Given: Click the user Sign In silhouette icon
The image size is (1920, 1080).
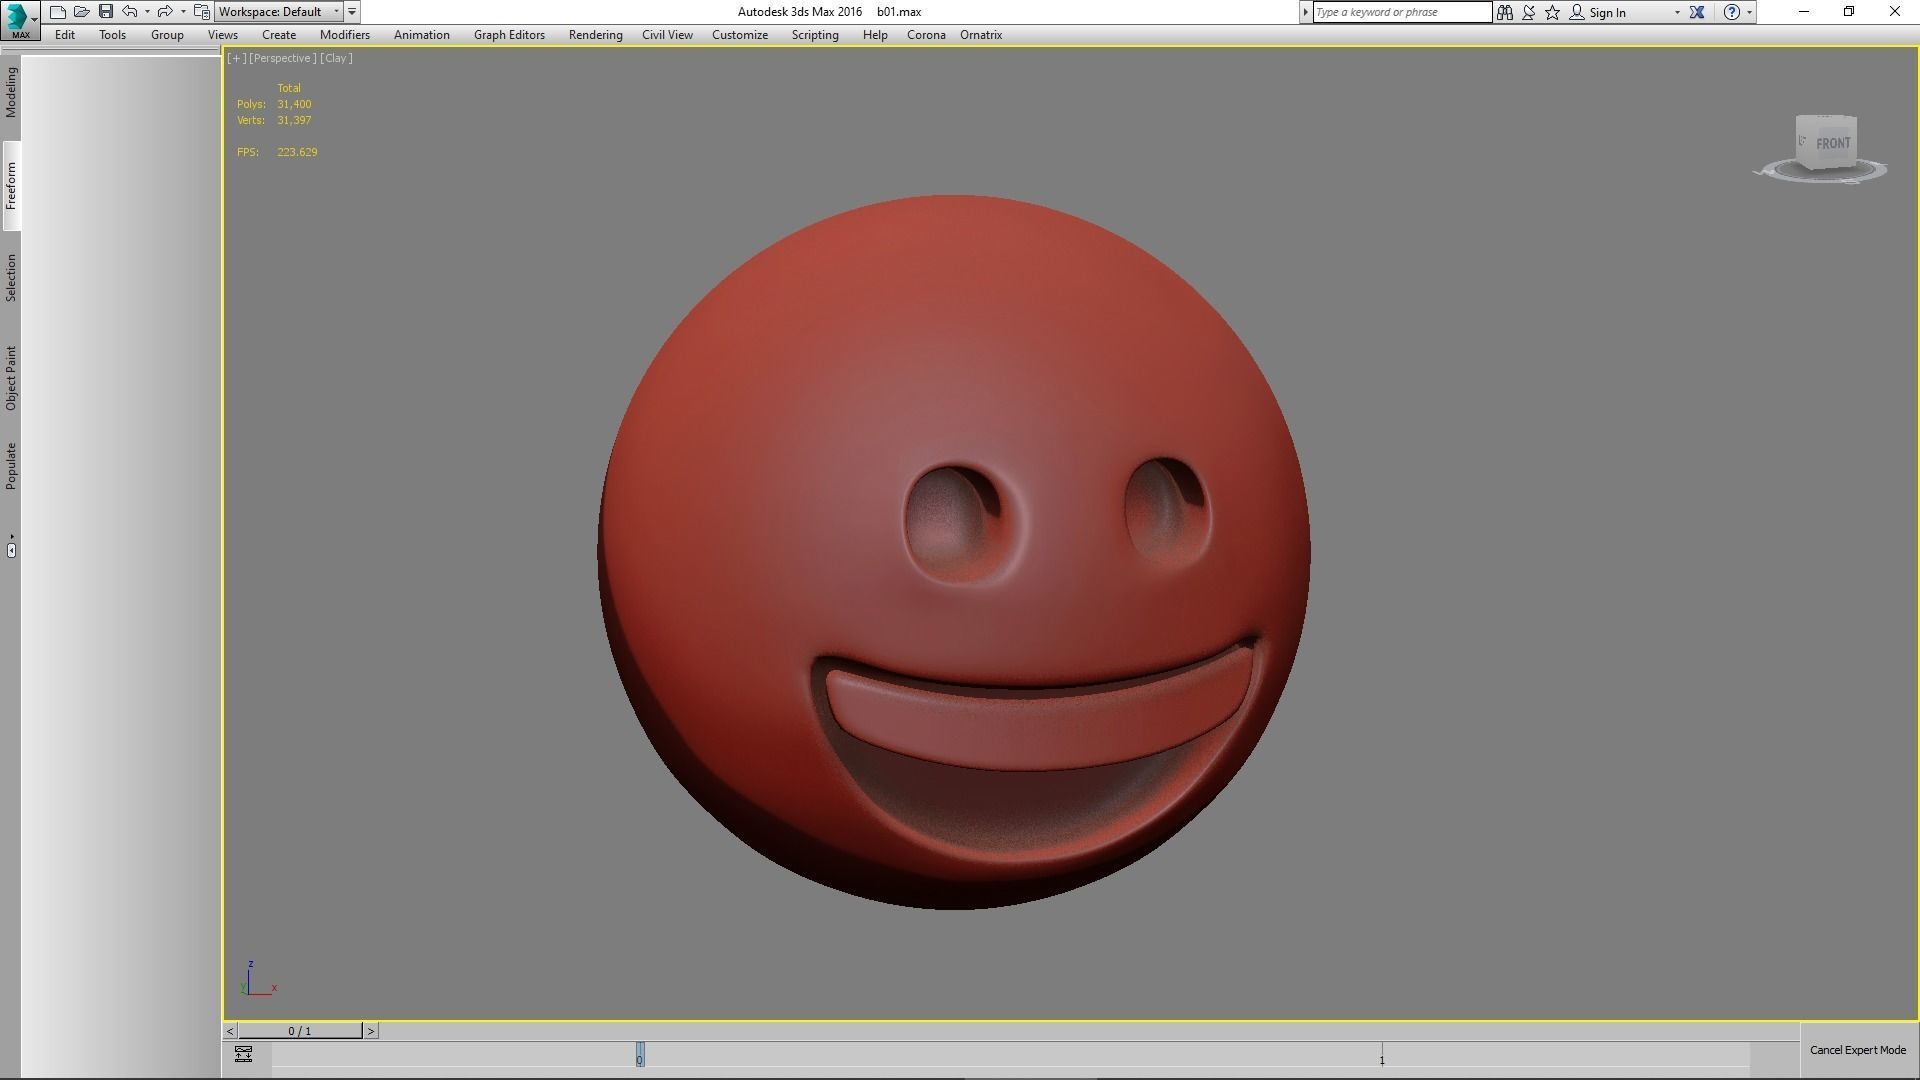Looking at the screenshot, I should pos(1577,12).
